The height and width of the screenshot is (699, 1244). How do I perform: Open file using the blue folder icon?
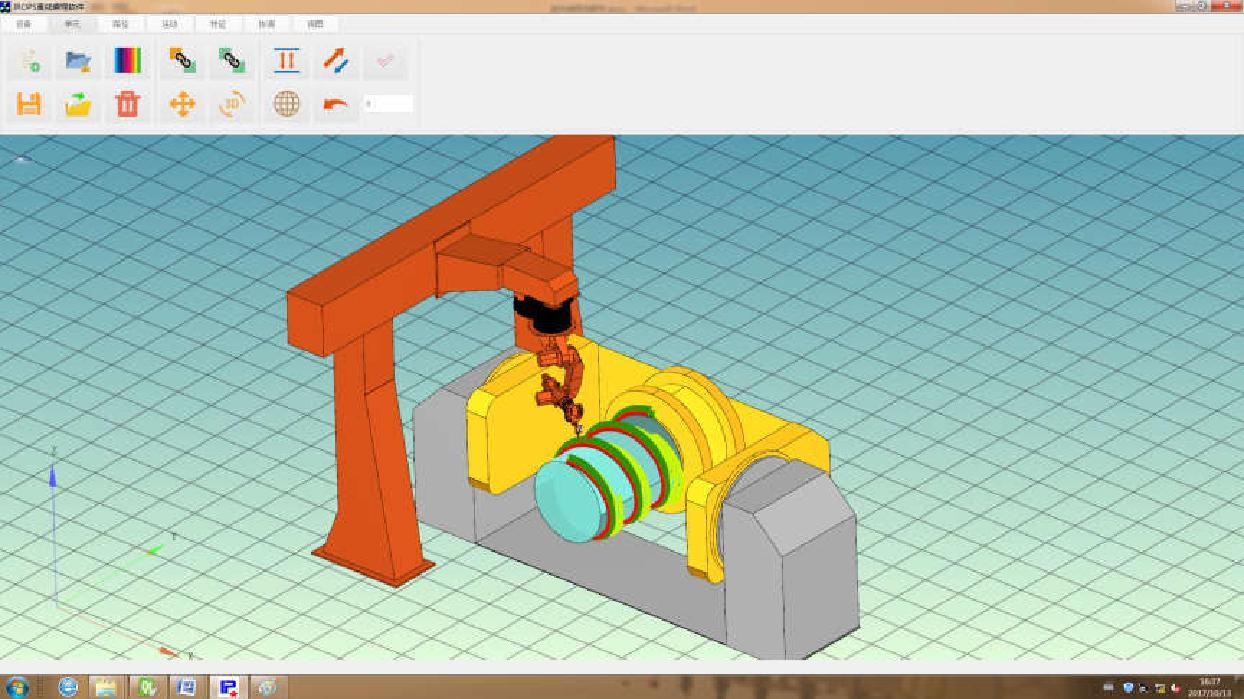78,62
